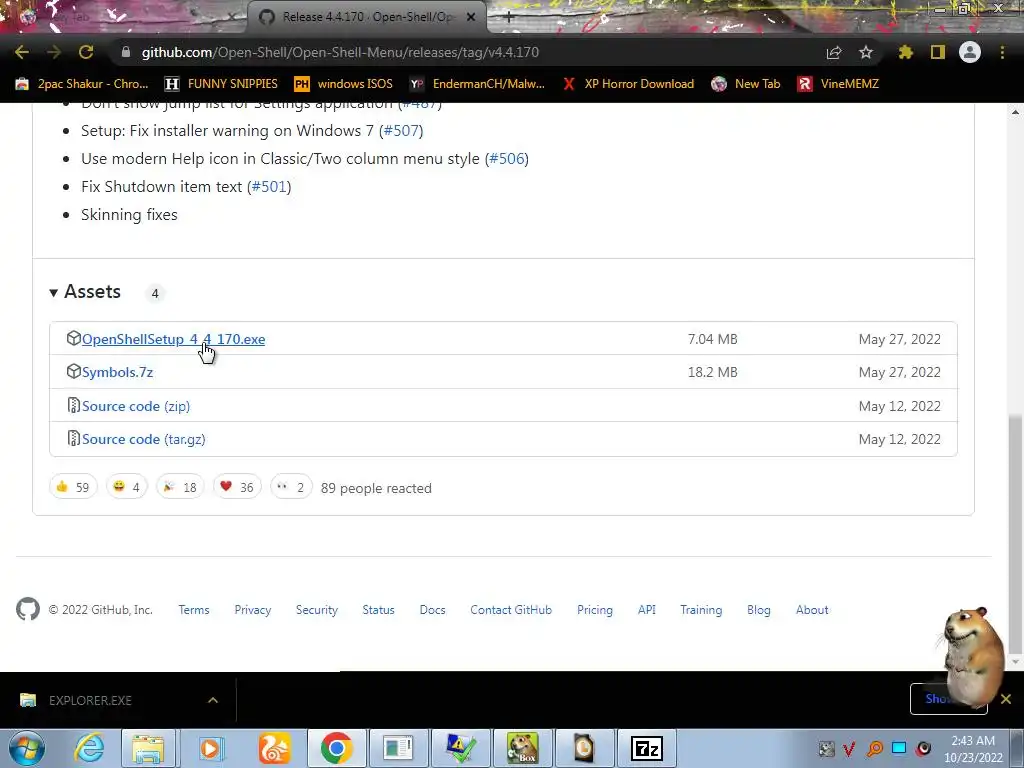Download the Symbols.7z asset
This screenshot has width=1024, height=768.
(x=118, y=372)
